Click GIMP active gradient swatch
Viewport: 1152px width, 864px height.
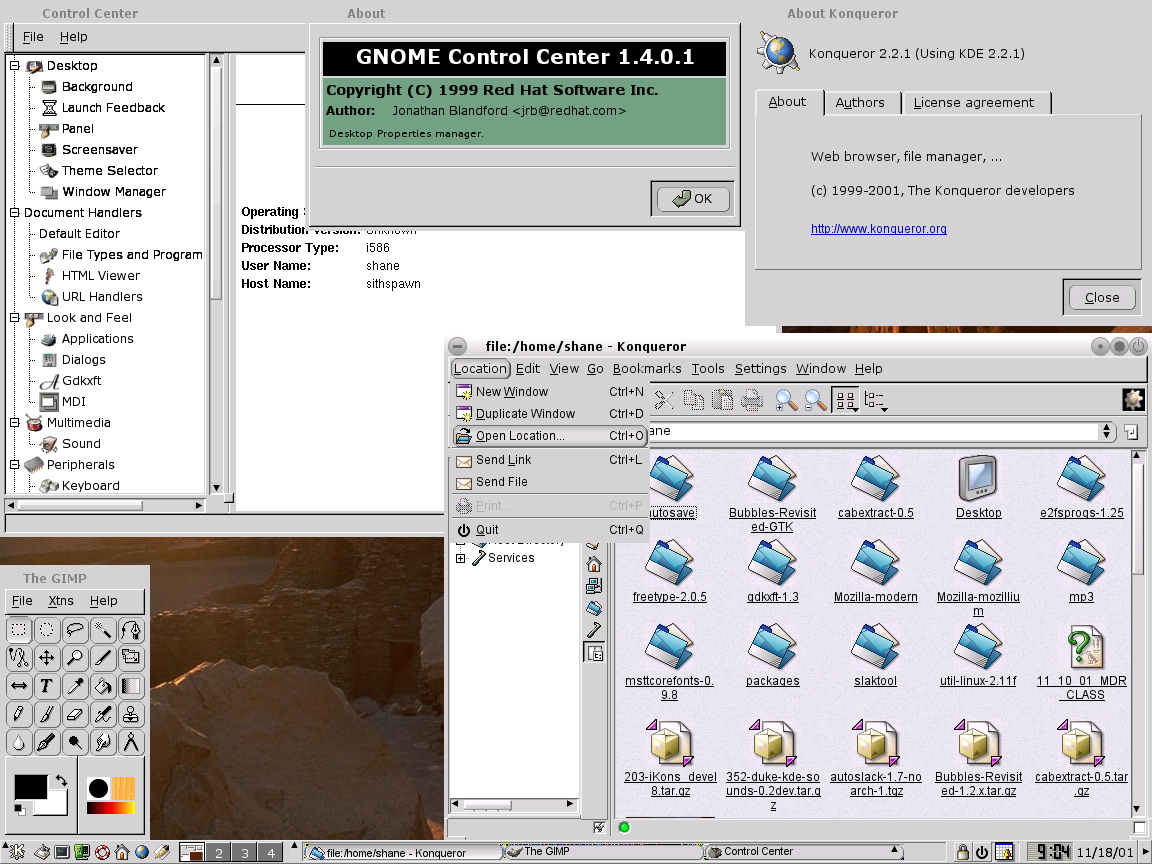click(x=111, y=808)
